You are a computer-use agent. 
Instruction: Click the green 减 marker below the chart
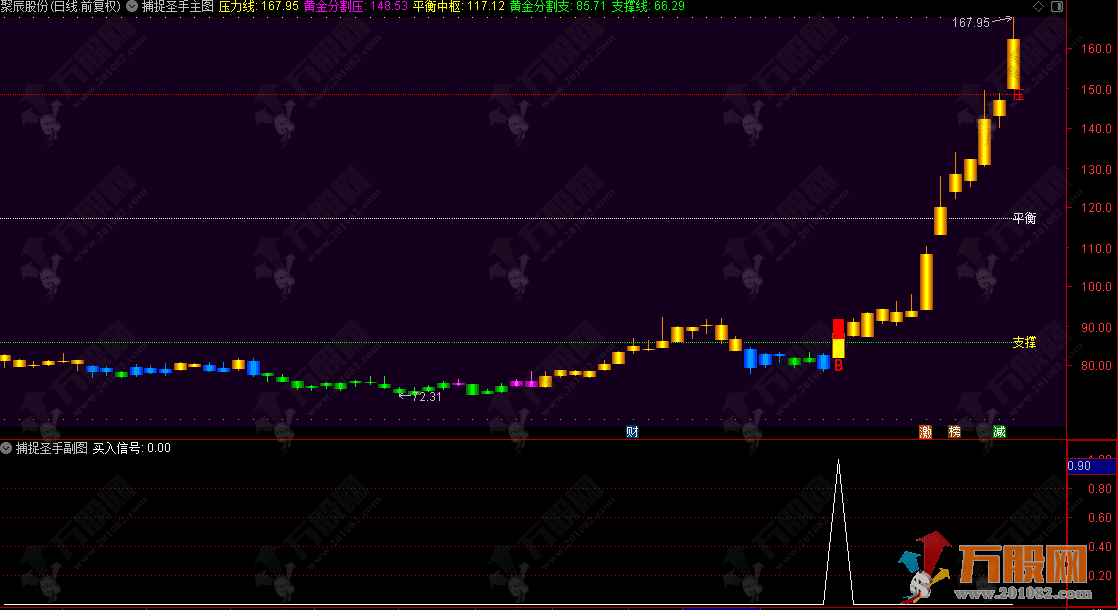[999, 431]
